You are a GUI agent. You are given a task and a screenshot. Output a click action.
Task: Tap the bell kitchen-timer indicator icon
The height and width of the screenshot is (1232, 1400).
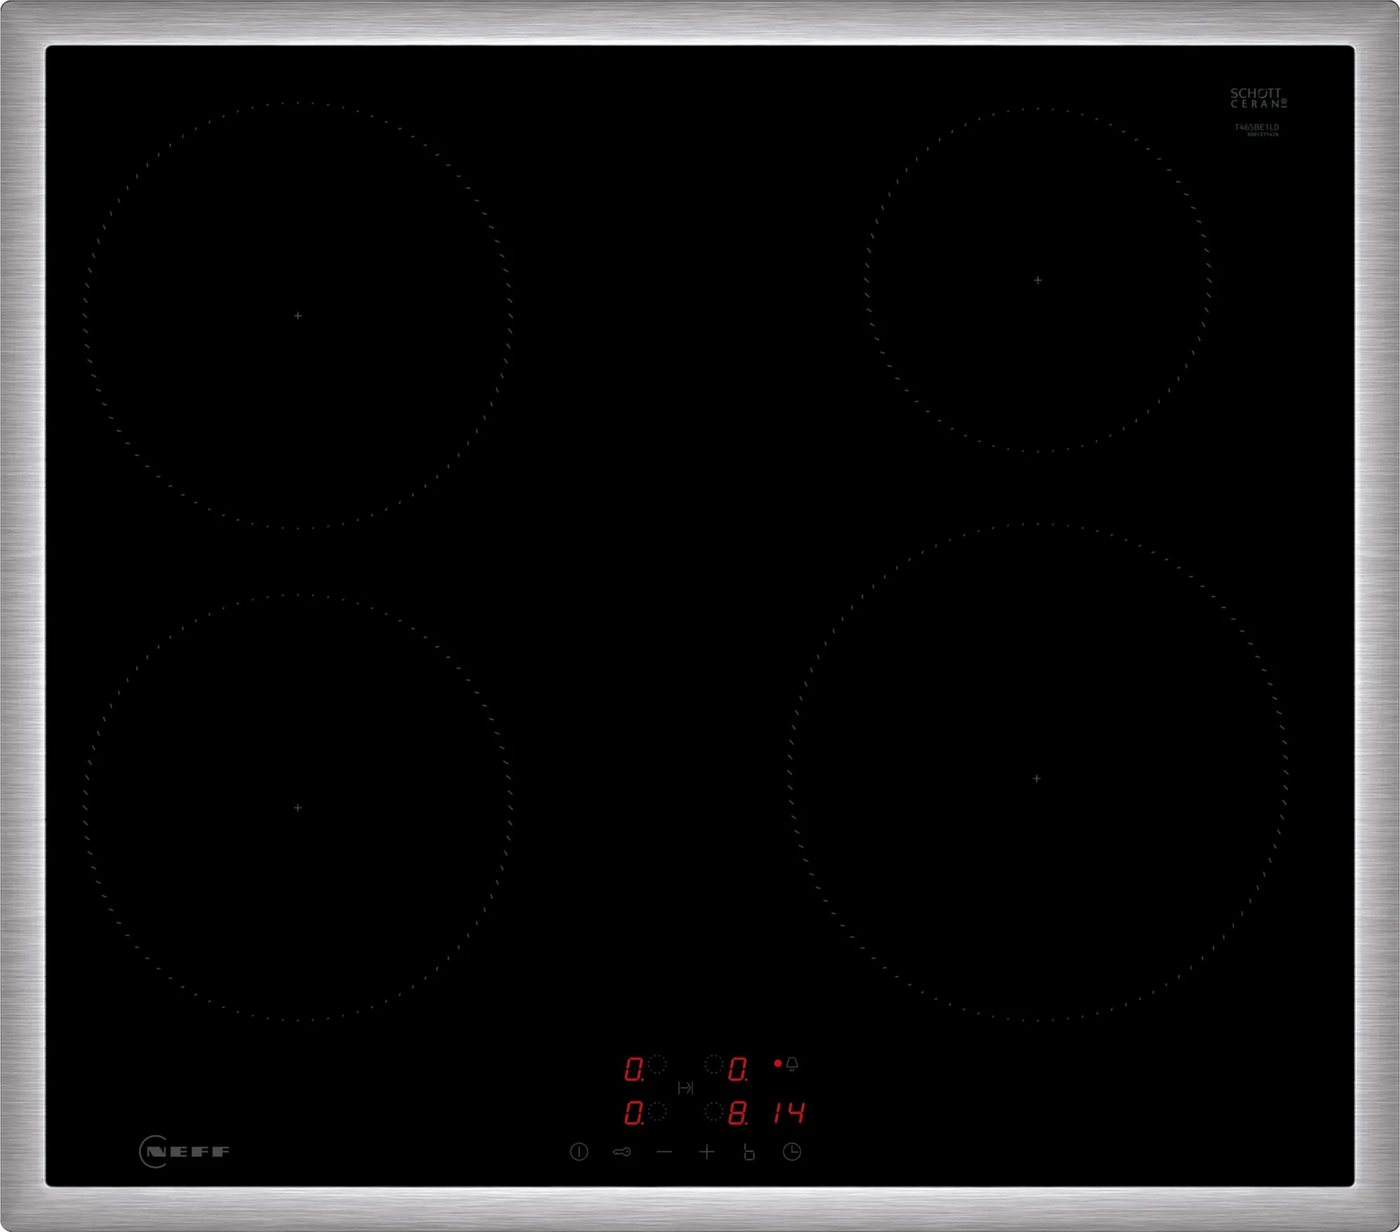(792, 1063)
